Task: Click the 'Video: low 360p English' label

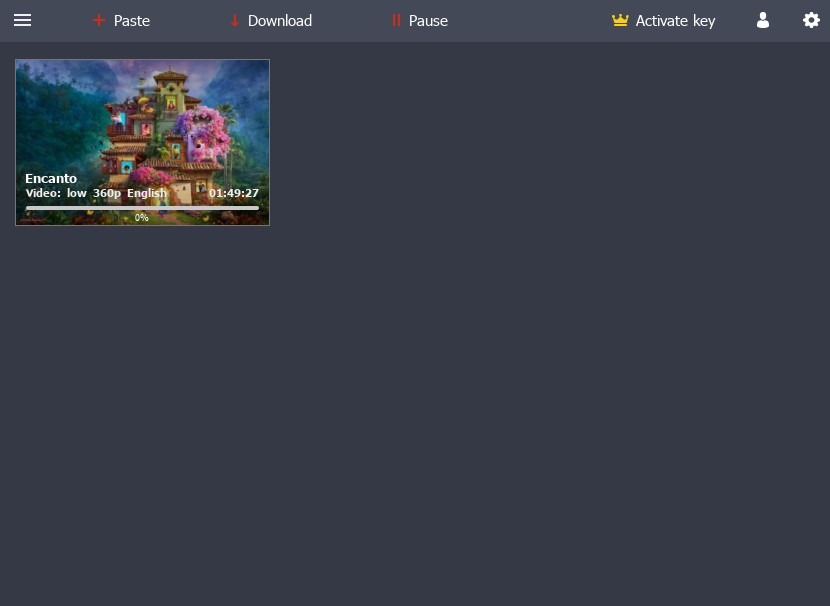Action: 96,193
